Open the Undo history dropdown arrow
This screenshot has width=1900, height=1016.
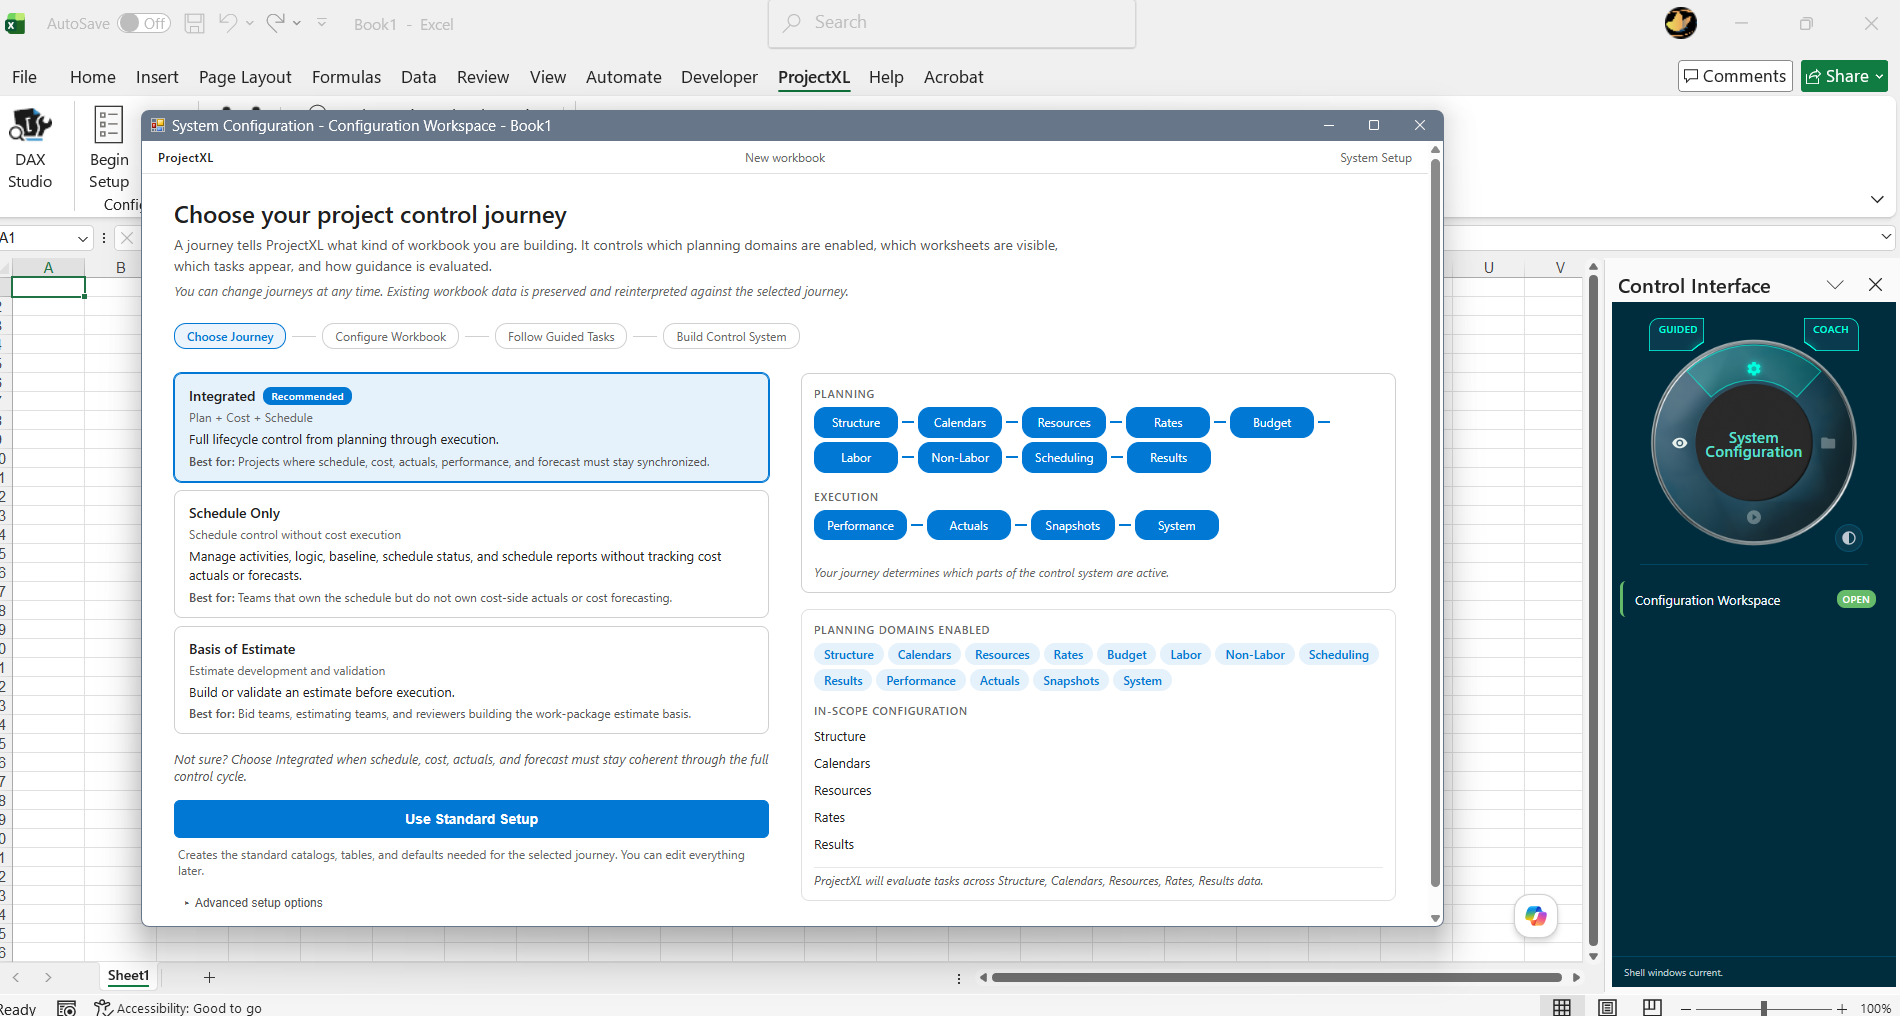pos(250,23)
